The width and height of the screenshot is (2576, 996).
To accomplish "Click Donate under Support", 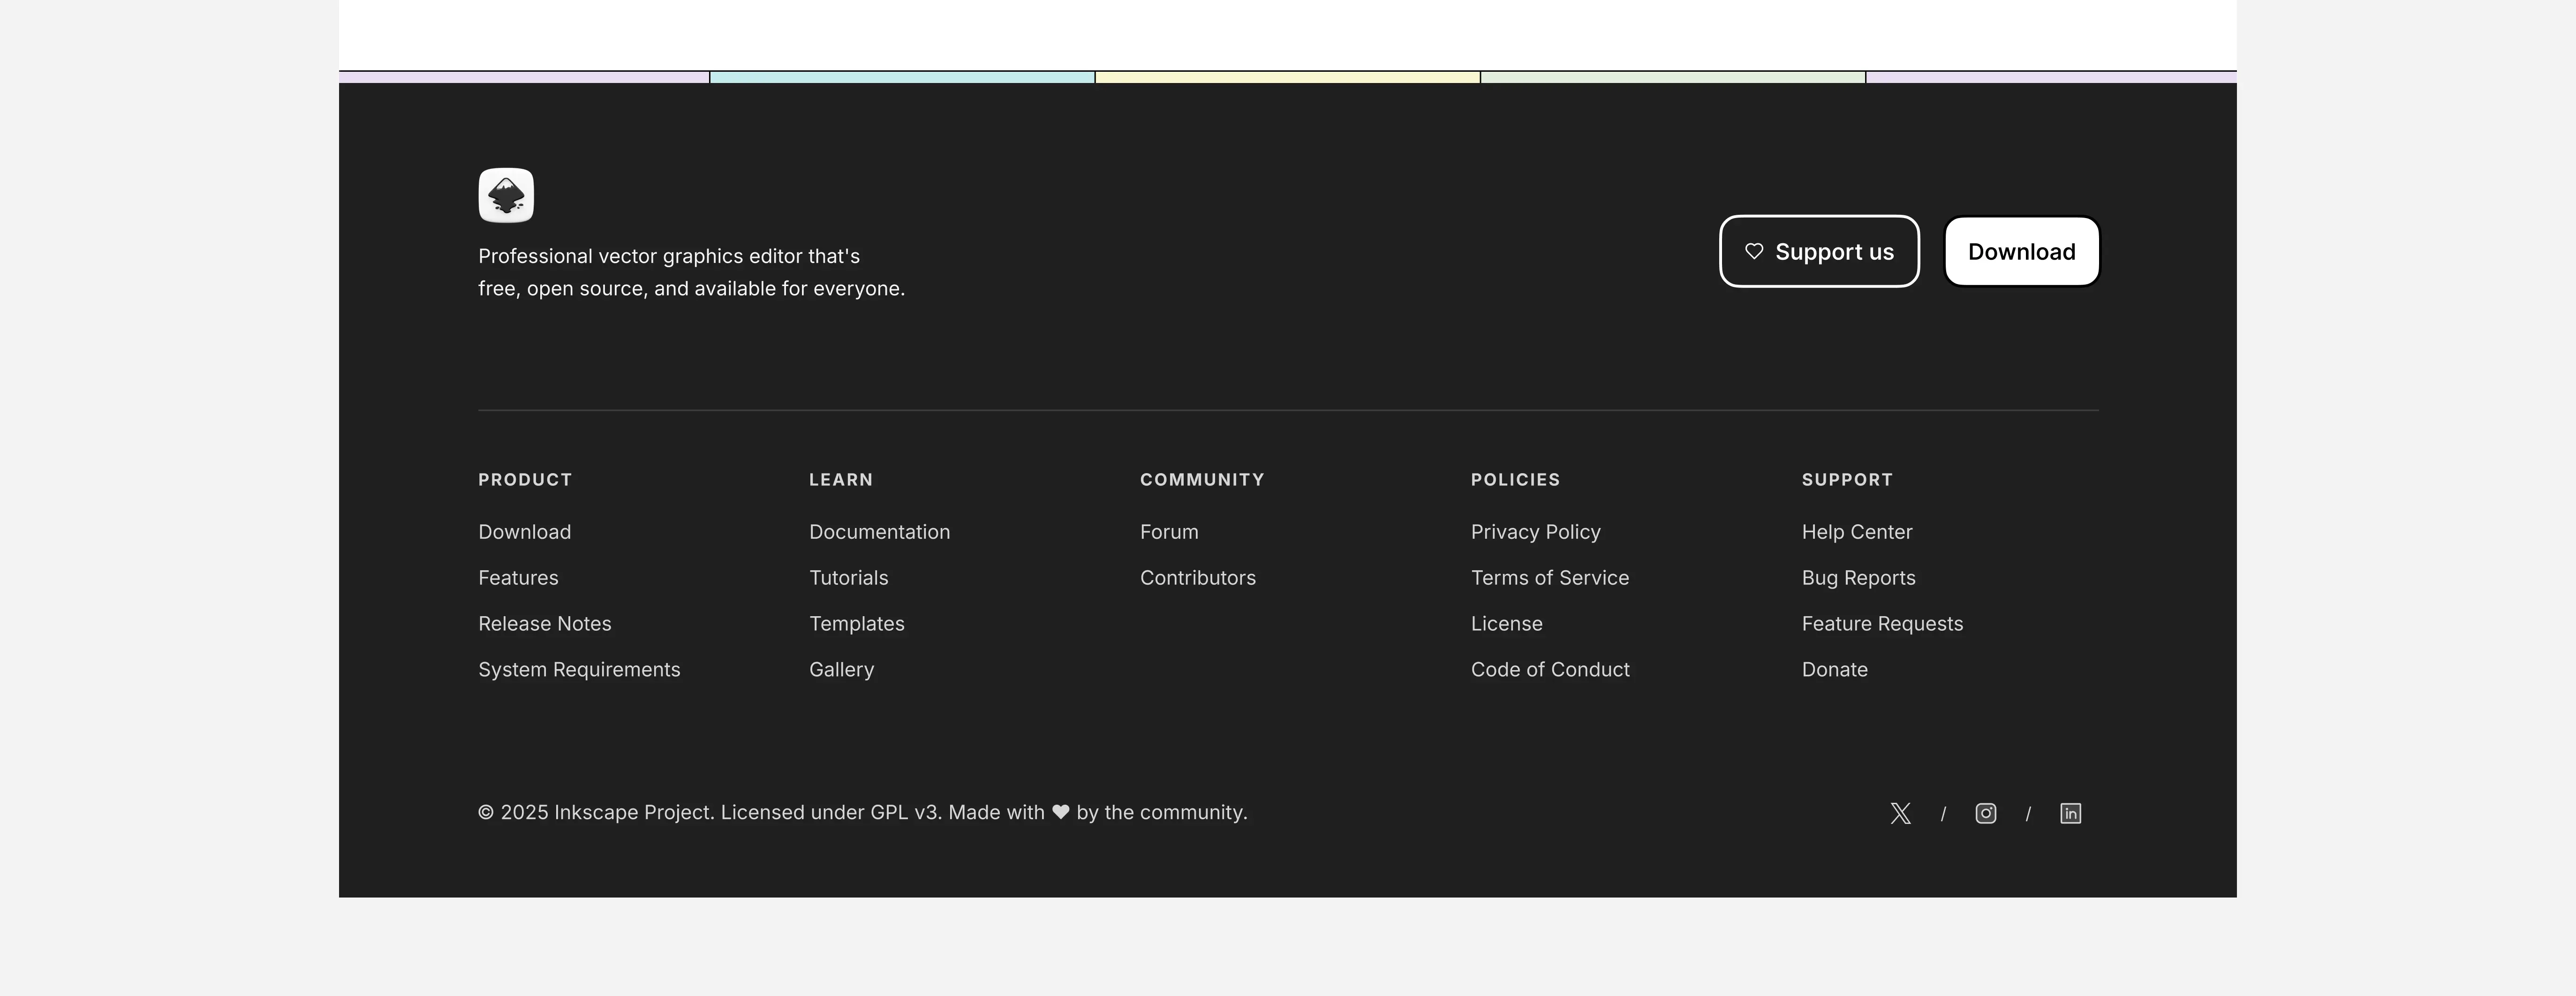I will pos(1834,670).
